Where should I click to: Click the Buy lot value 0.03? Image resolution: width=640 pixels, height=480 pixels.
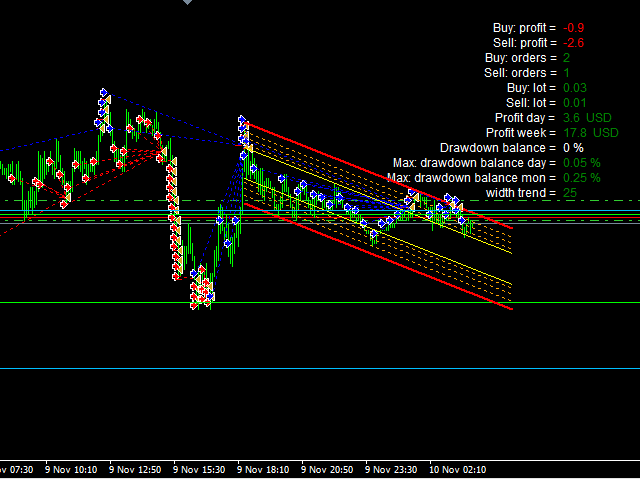point(575,88)
